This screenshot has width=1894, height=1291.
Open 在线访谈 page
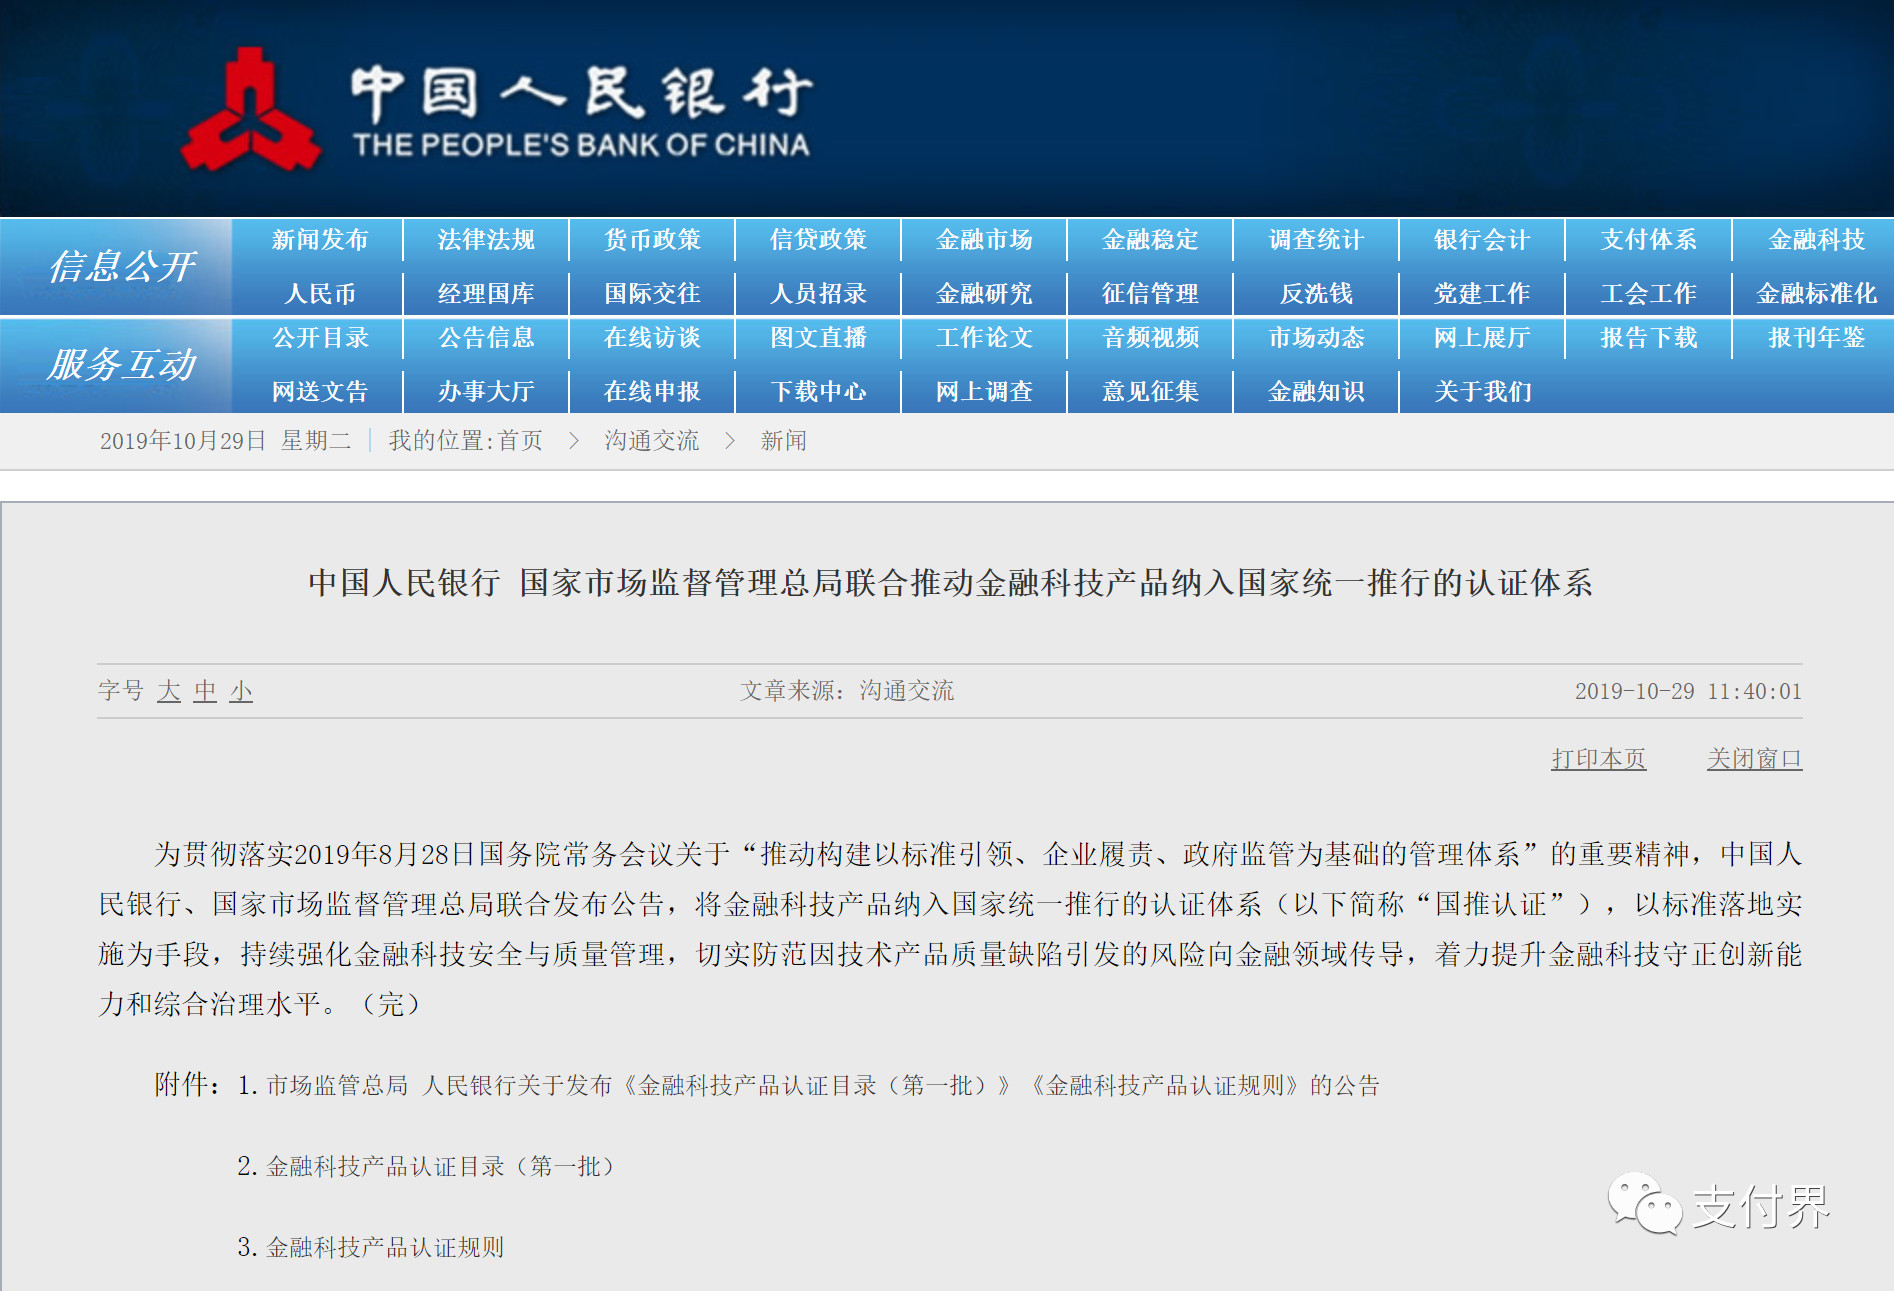coord(652,338)
